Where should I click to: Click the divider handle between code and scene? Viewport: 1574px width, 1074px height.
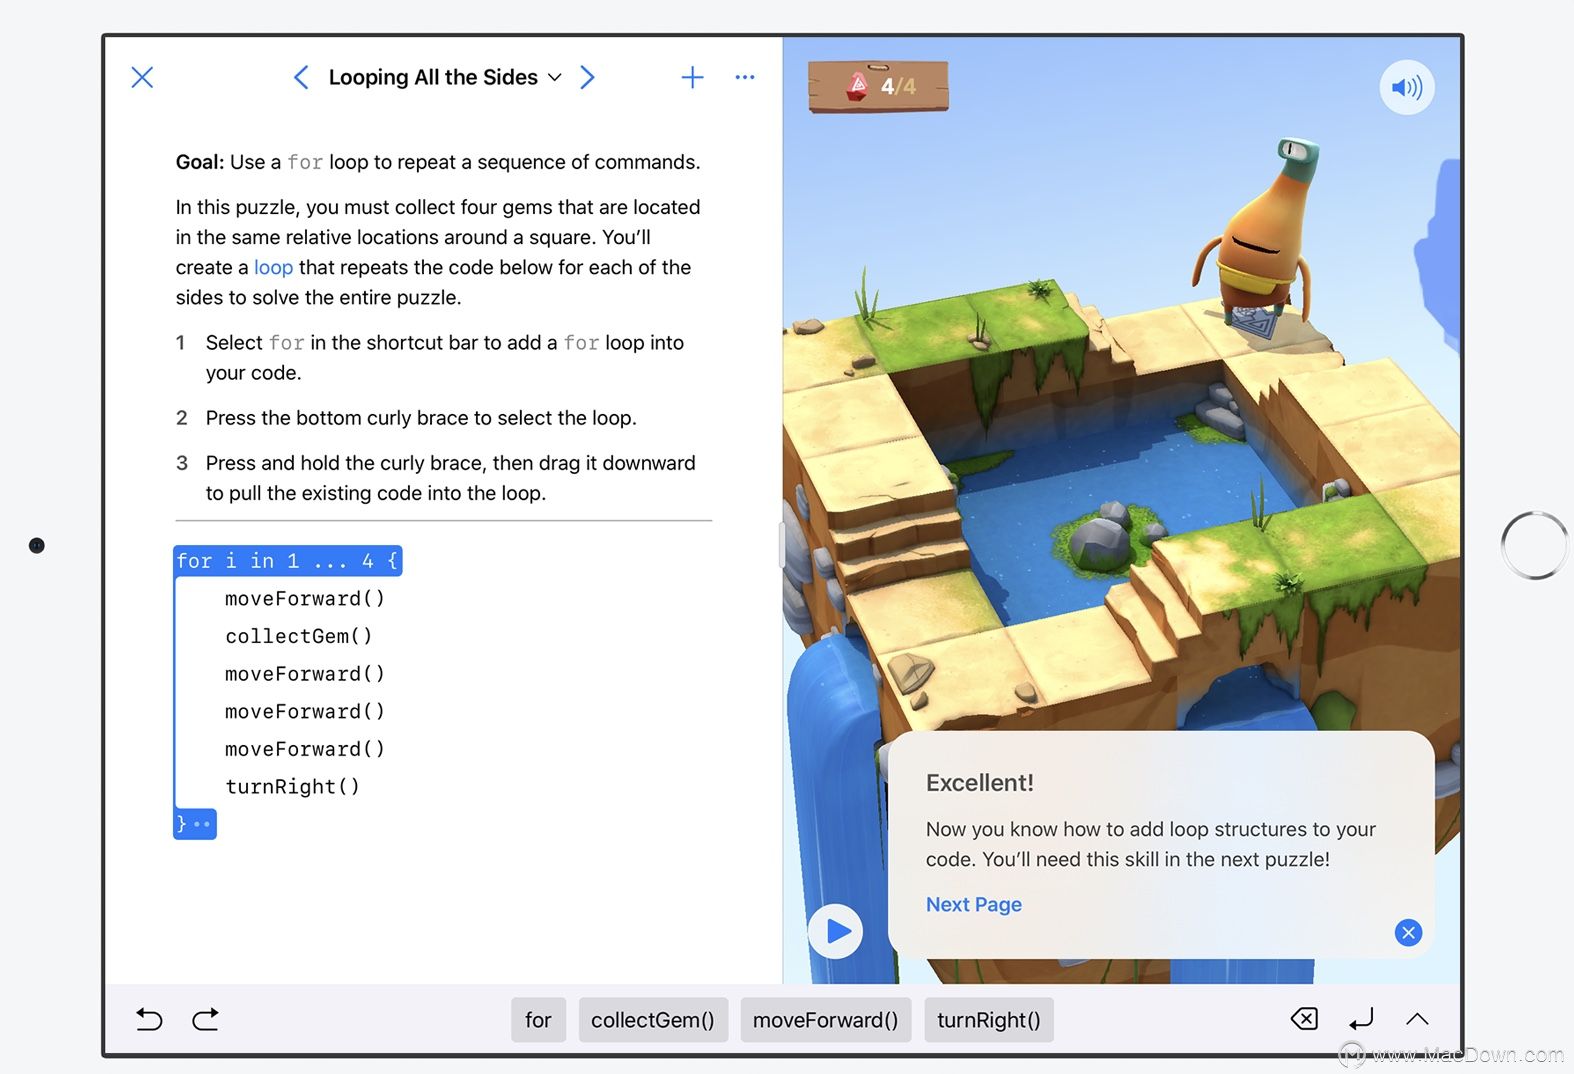click(782, 545)
